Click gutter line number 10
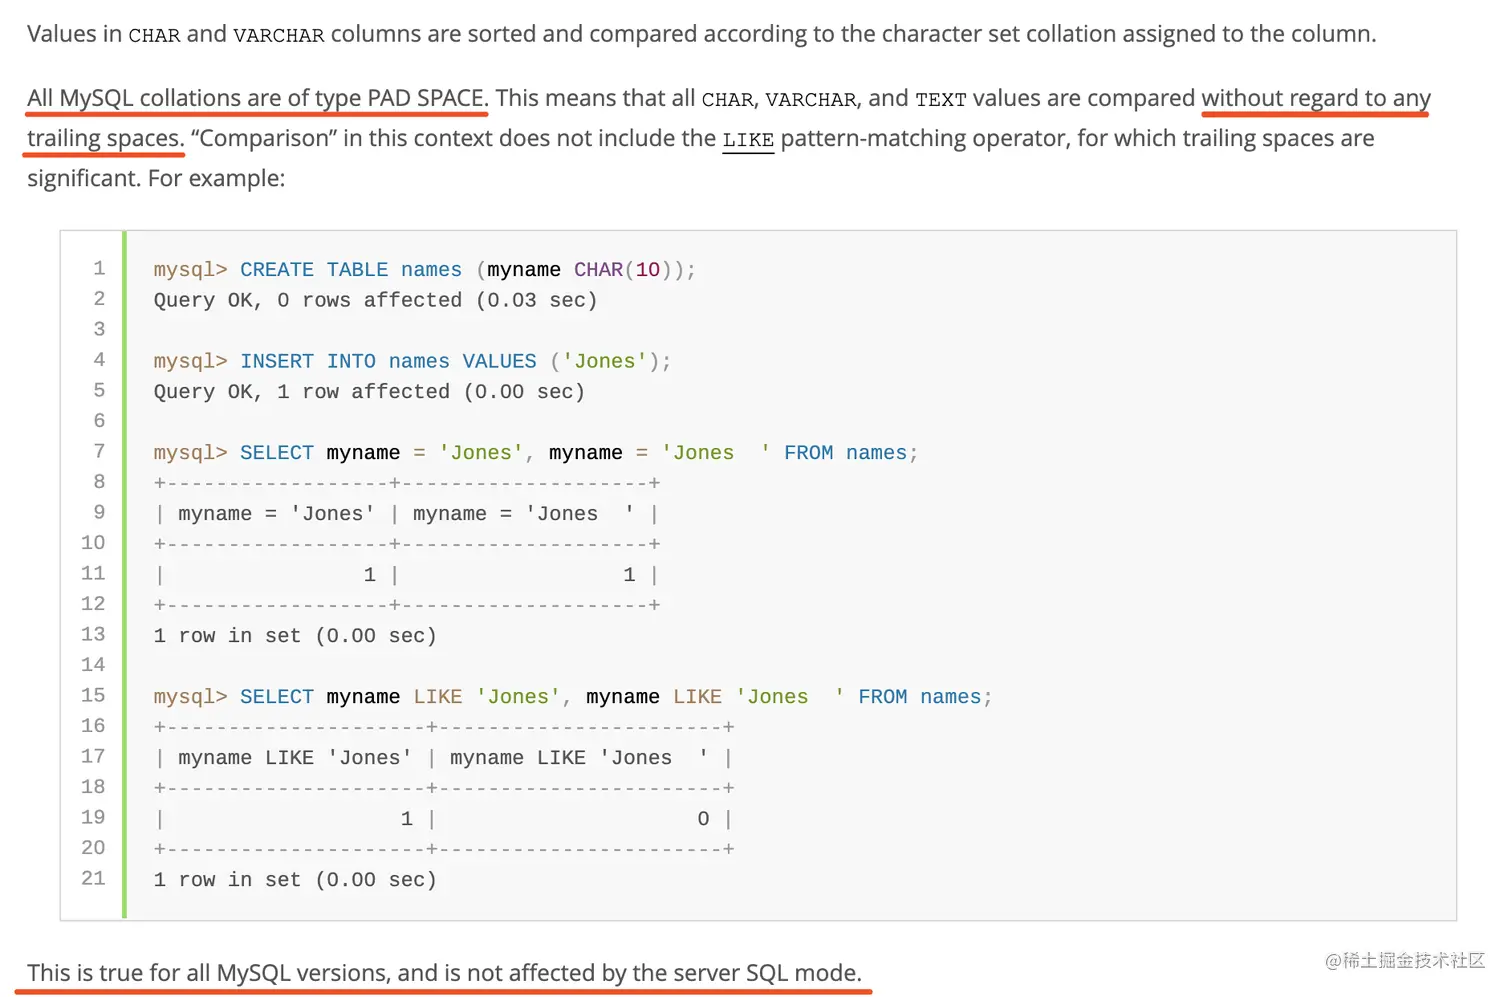The height and width of the screenshot is (997, 1512). click(93, 542)
